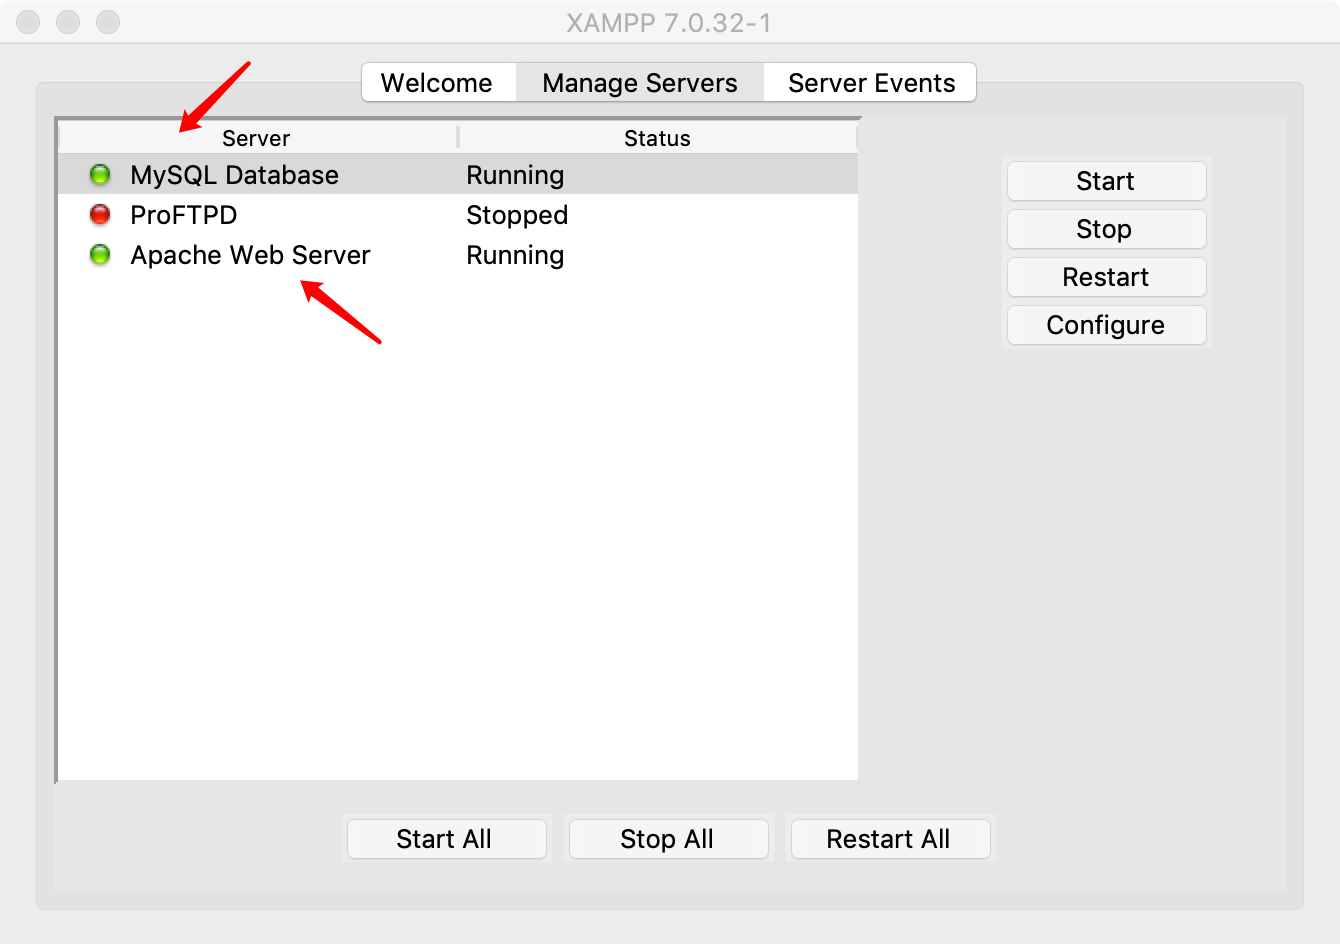Go to the Server Events tab
The height and width of the screenshot is (944, 1340).
point(871,82)
